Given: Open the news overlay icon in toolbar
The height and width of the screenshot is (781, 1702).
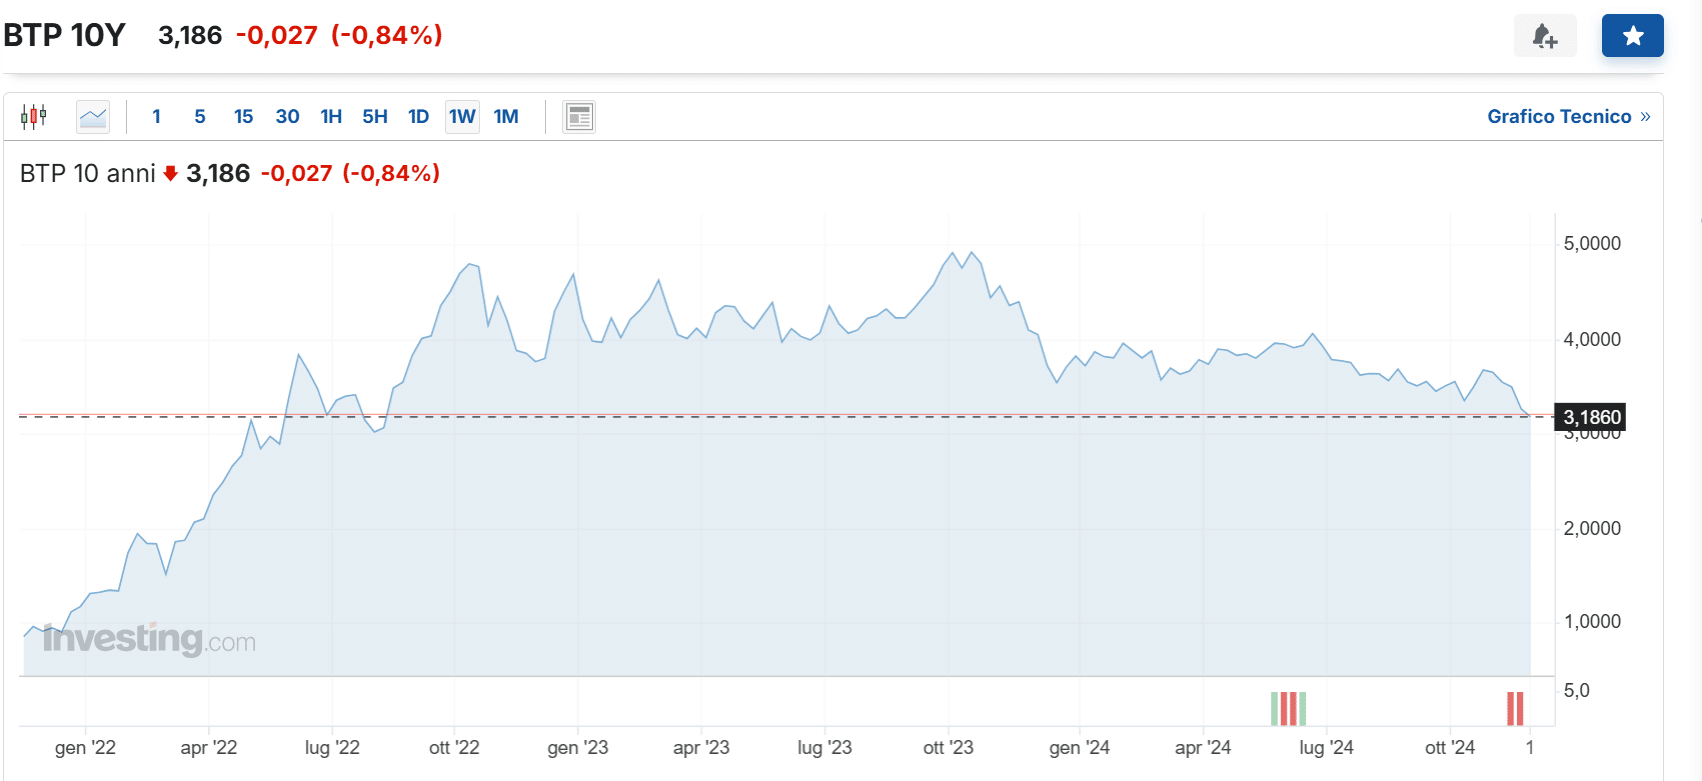Looking at the screenshot, I should 579,117.
